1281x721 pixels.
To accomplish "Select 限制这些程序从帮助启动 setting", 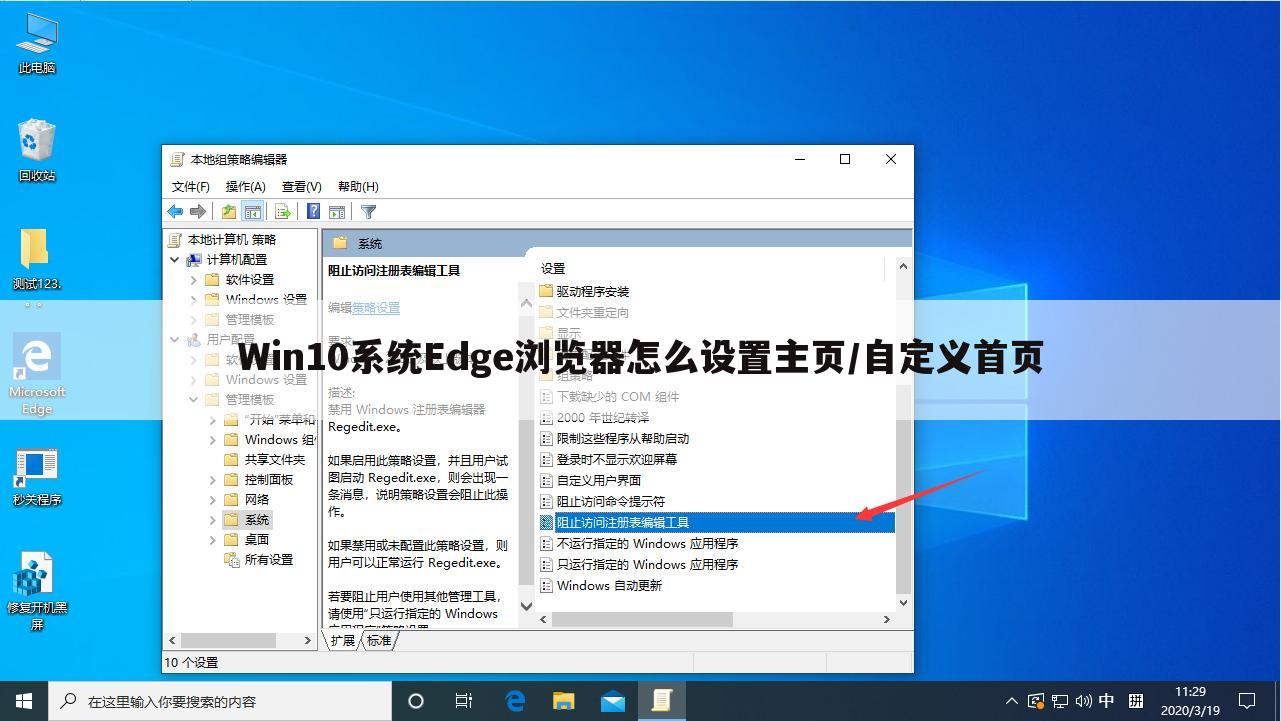I will pyautogui.click(x=622, y=438).
